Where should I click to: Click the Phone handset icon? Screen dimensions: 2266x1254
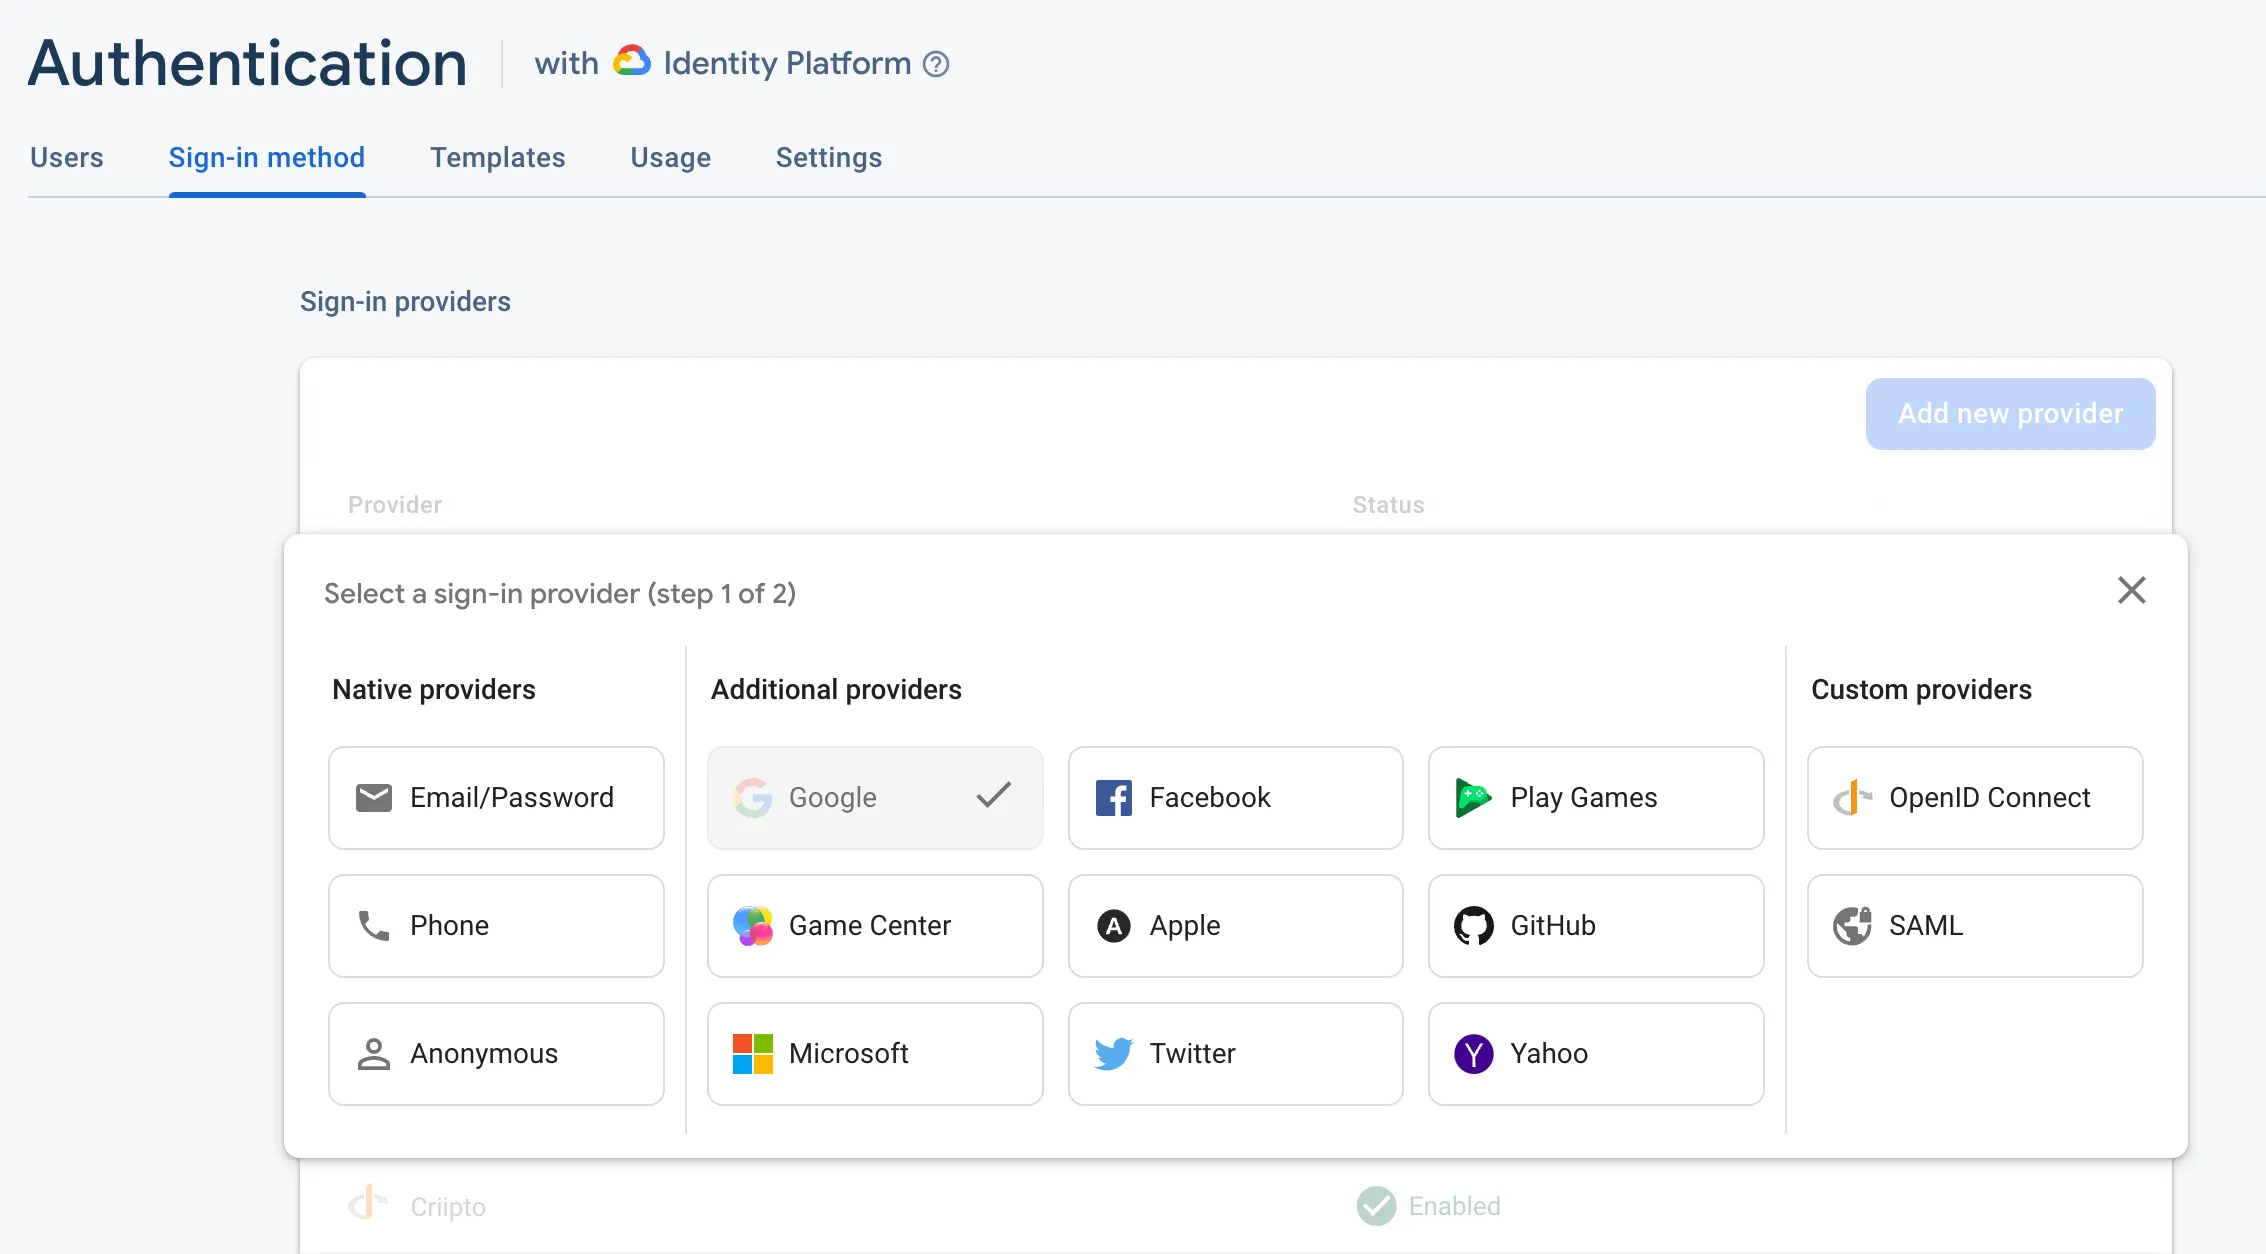(x=374, y=926)
